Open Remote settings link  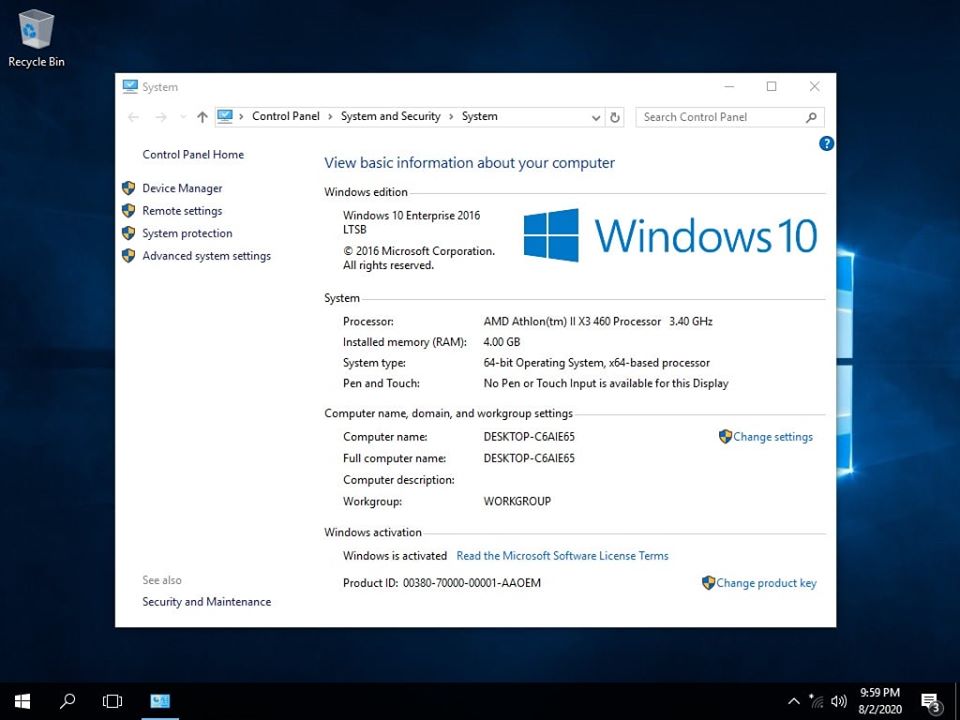coord(182,211)
